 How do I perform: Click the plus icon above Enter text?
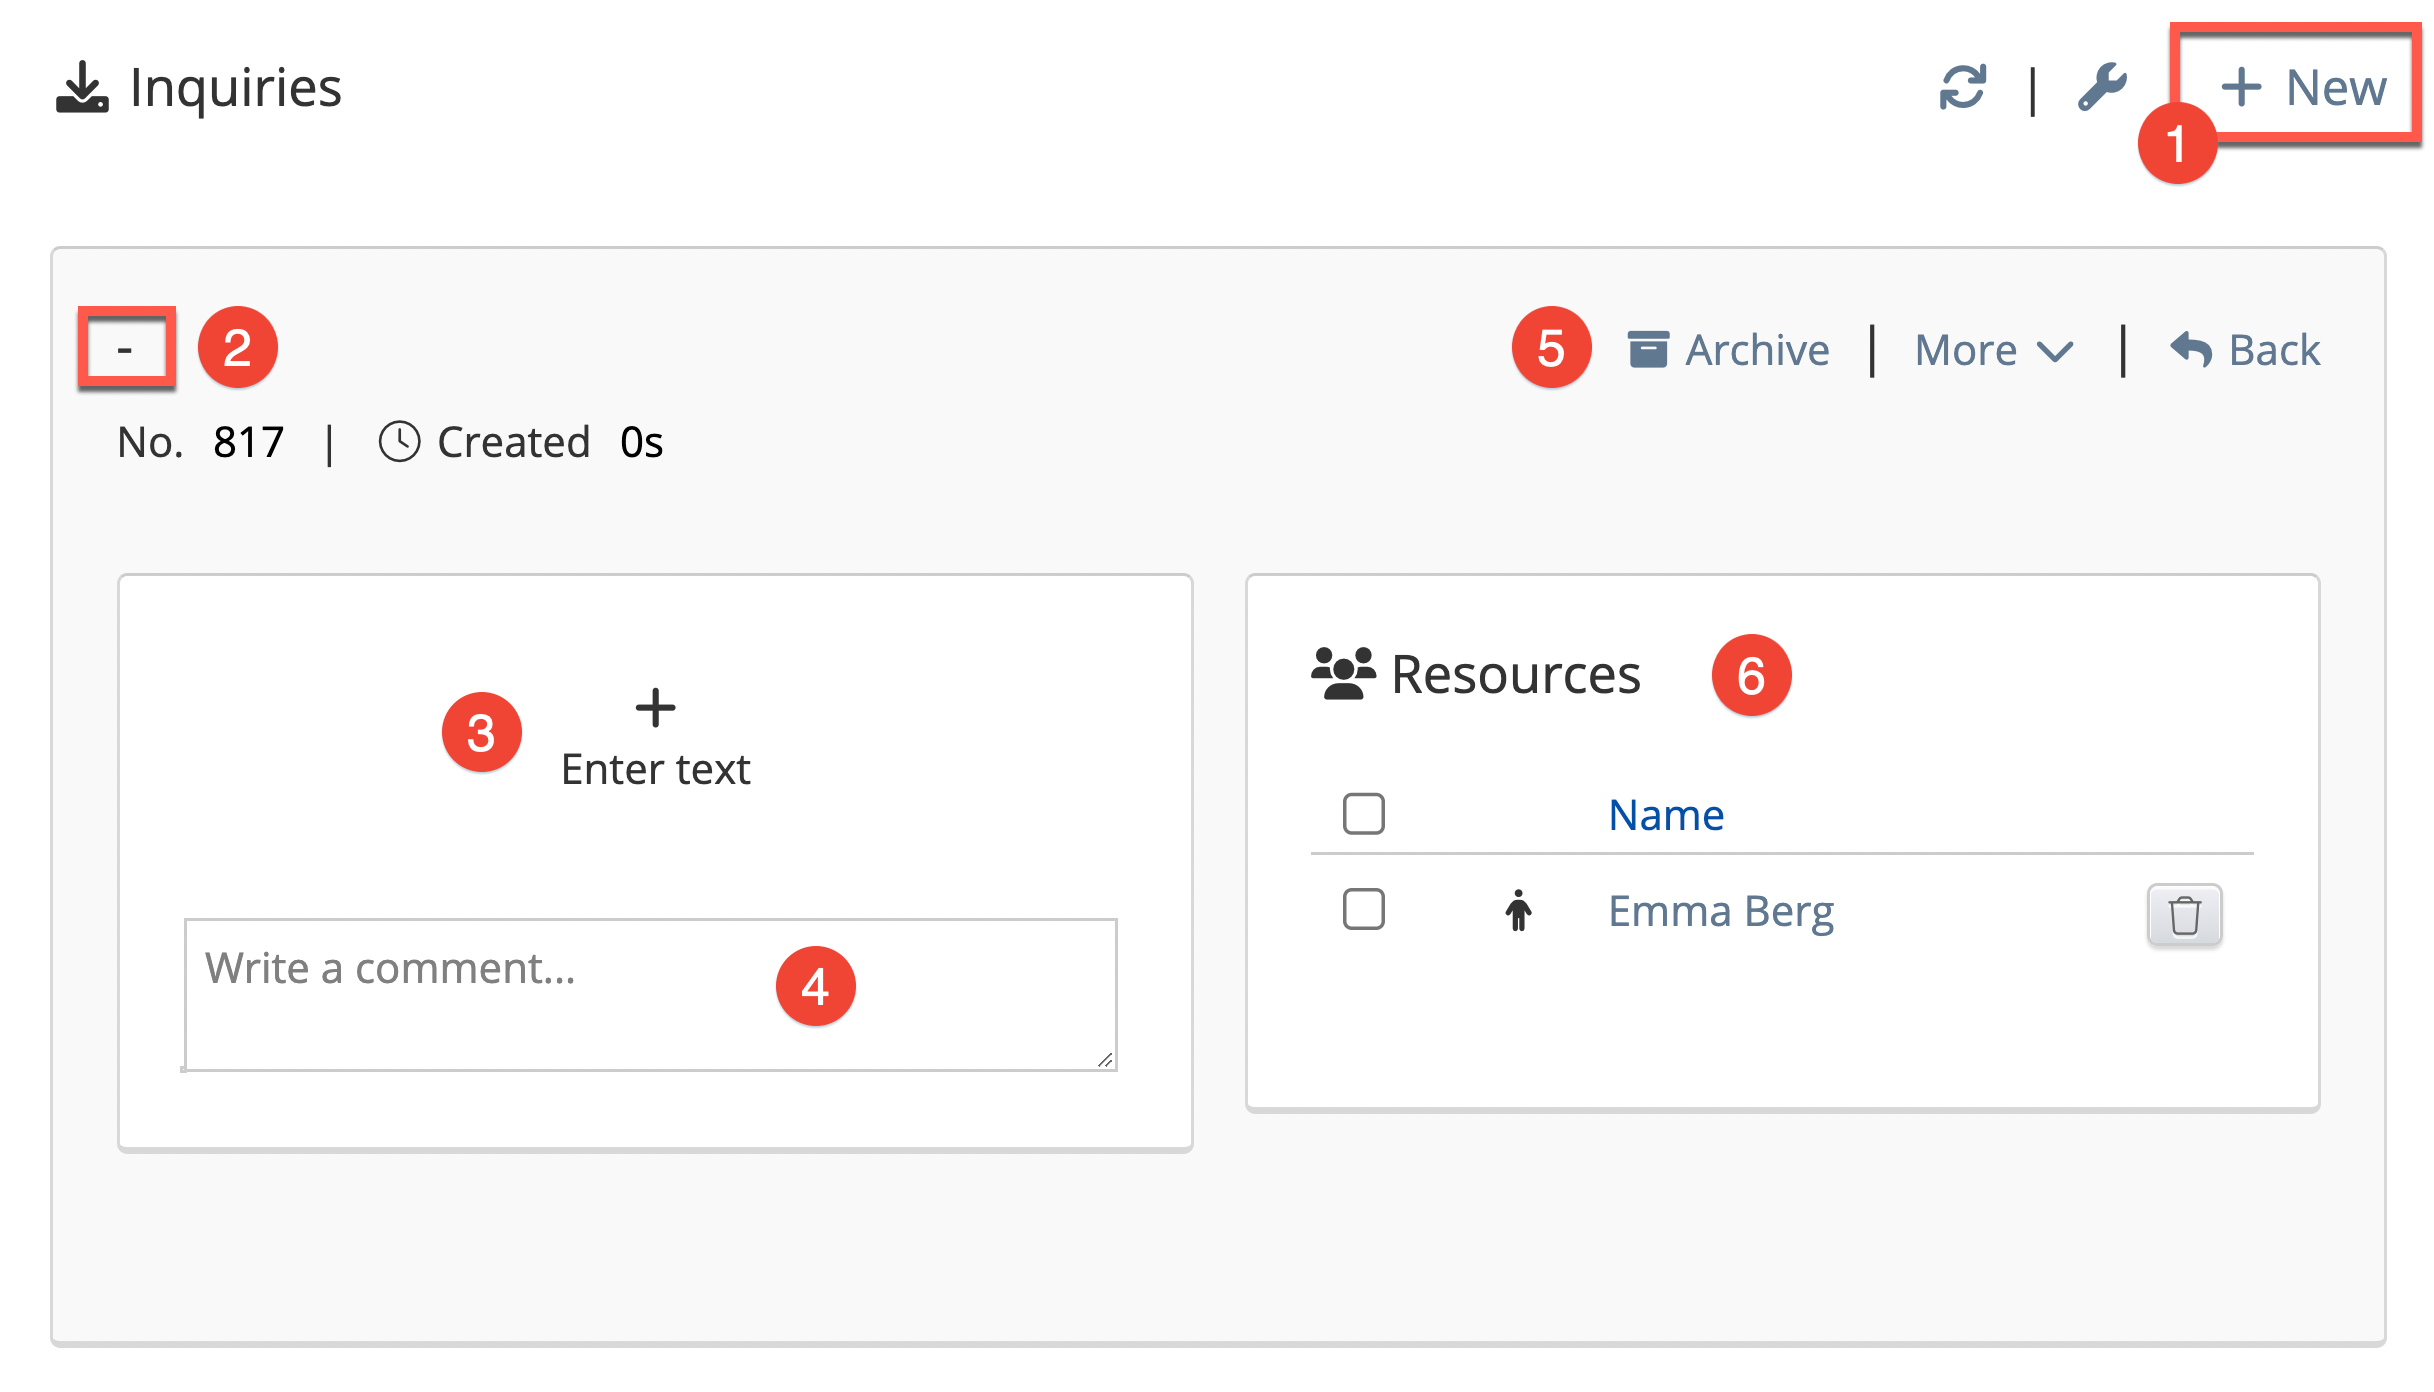[x=655, y=708]
